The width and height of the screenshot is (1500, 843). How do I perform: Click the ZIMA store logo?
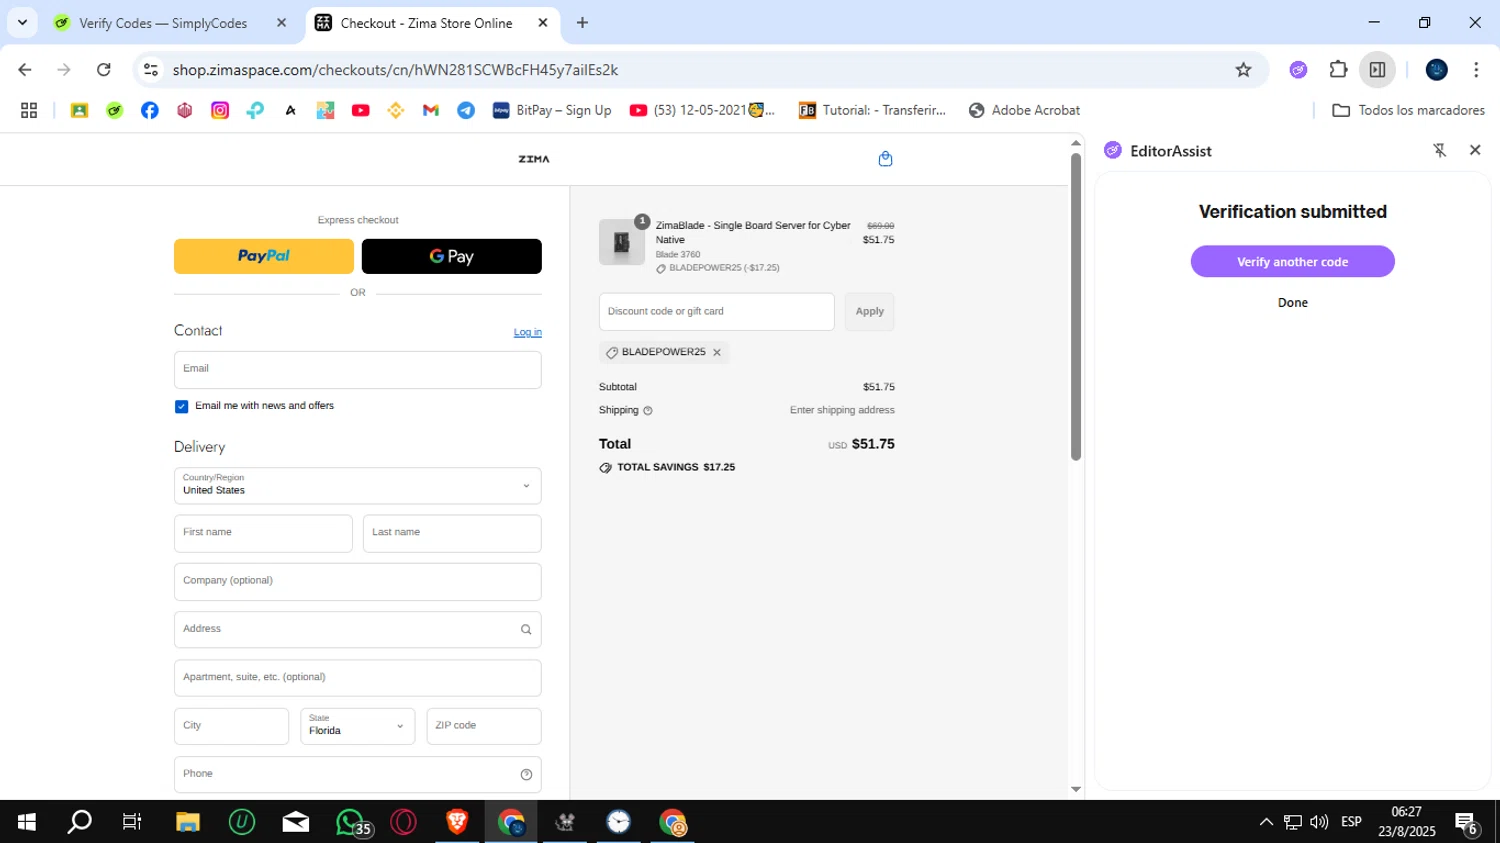534,159
